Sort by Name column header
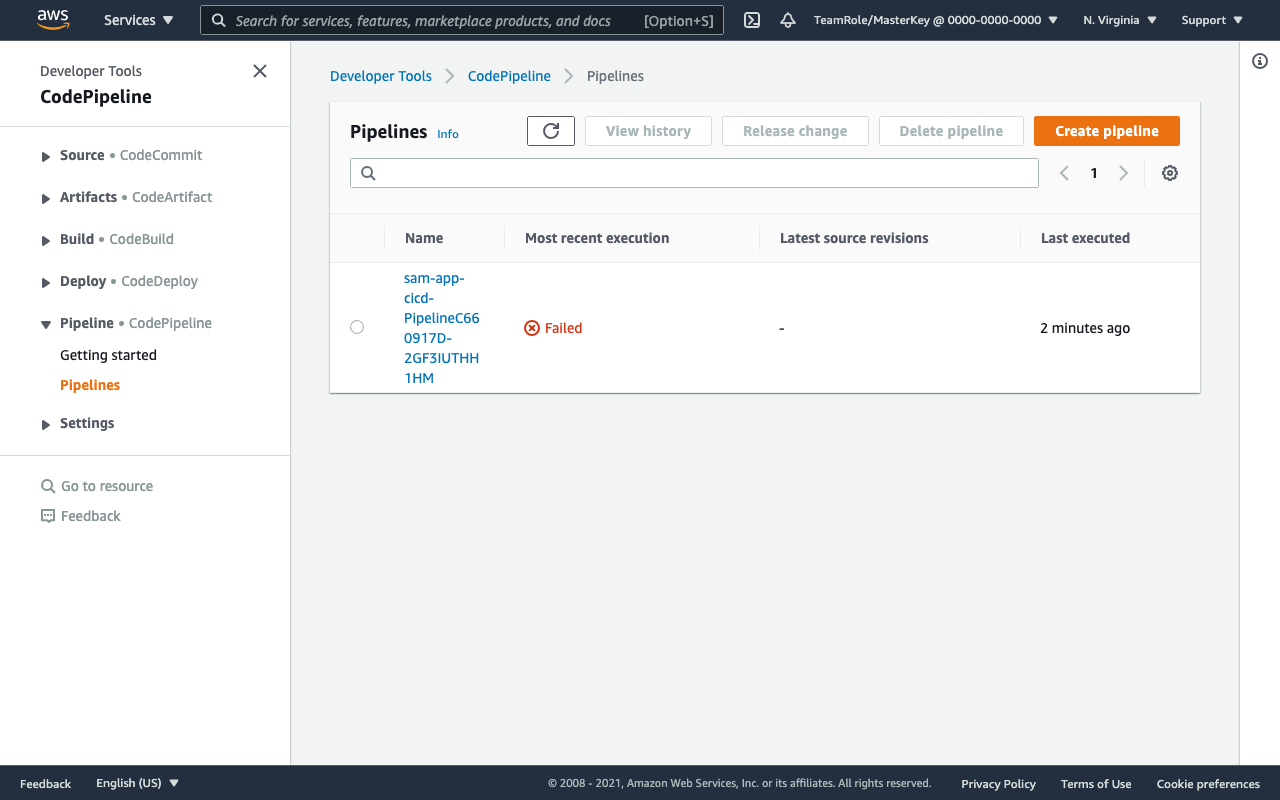Viewport: 1280px width, 800px height. tap(424, 238)
